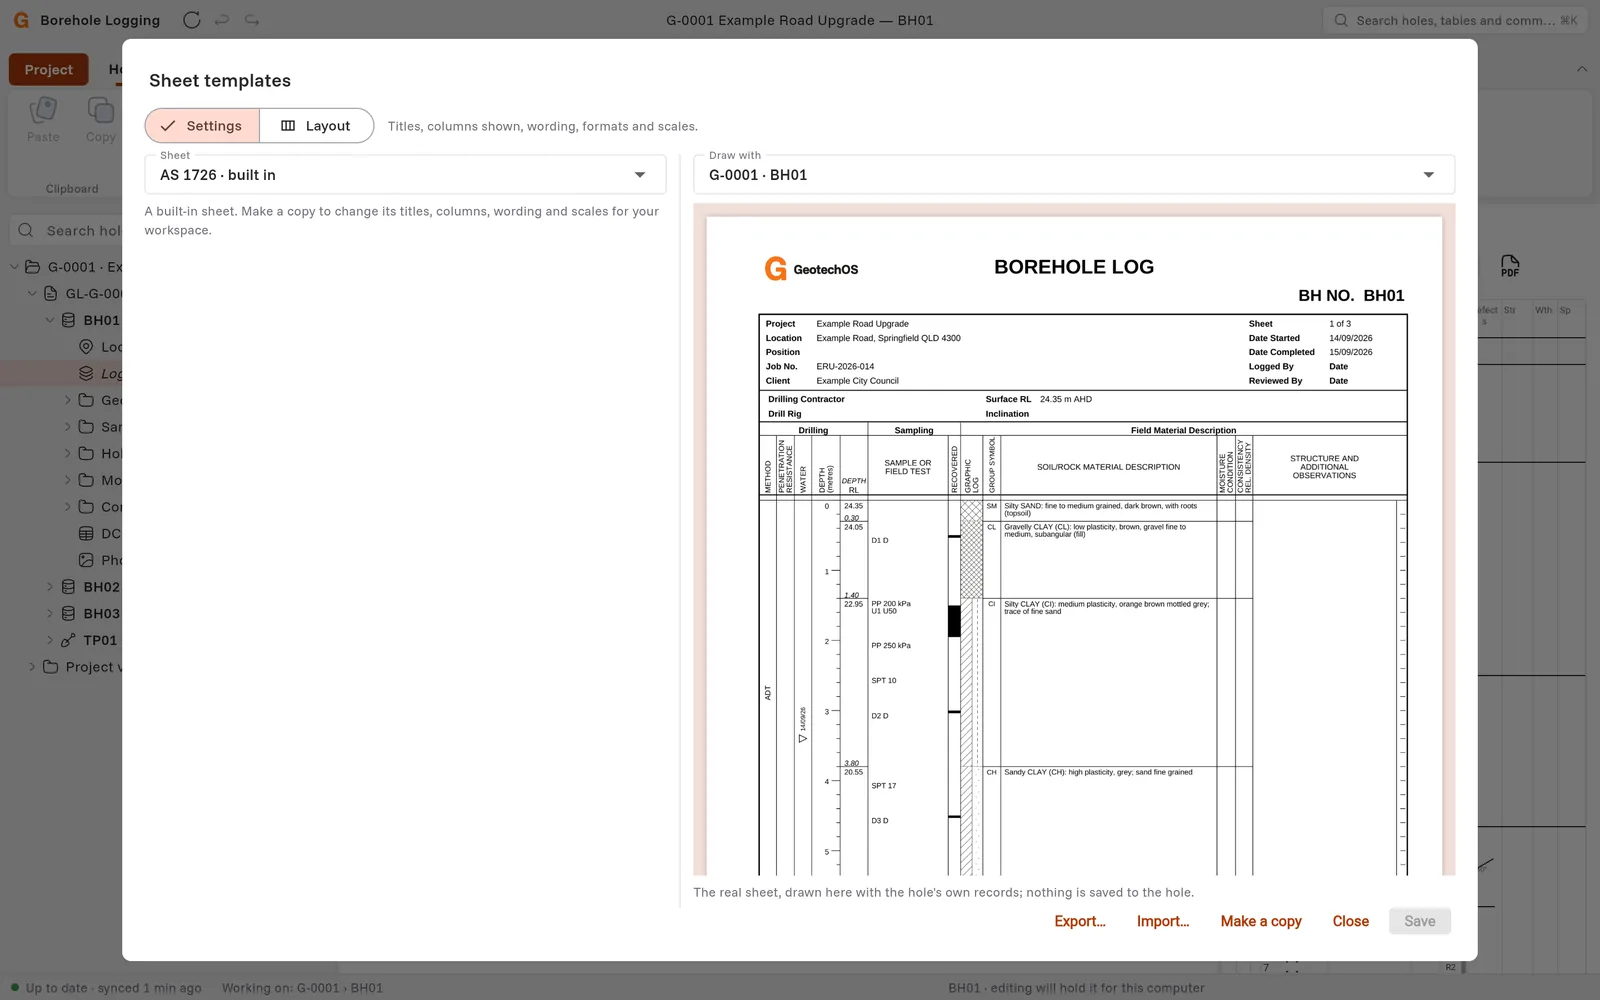The height and width of the screenshot is (1000, 1600).
Task: Open the Sheet AS 1726 dropdown
Action: pyautogui.click(x=405, y=174)
